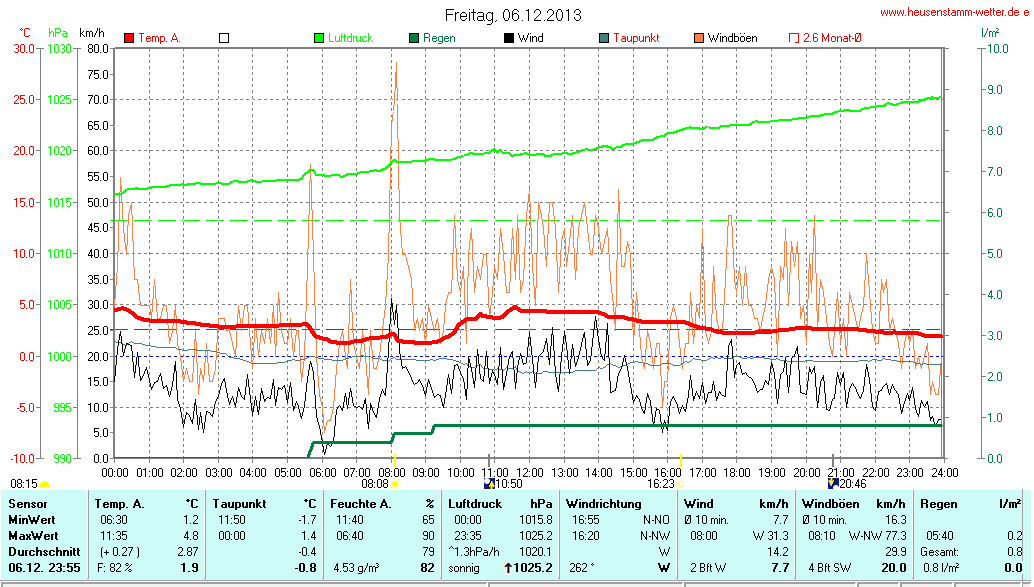Click the black Wind legend square
Screen dimensions: 1034x587
pos(509,38)
